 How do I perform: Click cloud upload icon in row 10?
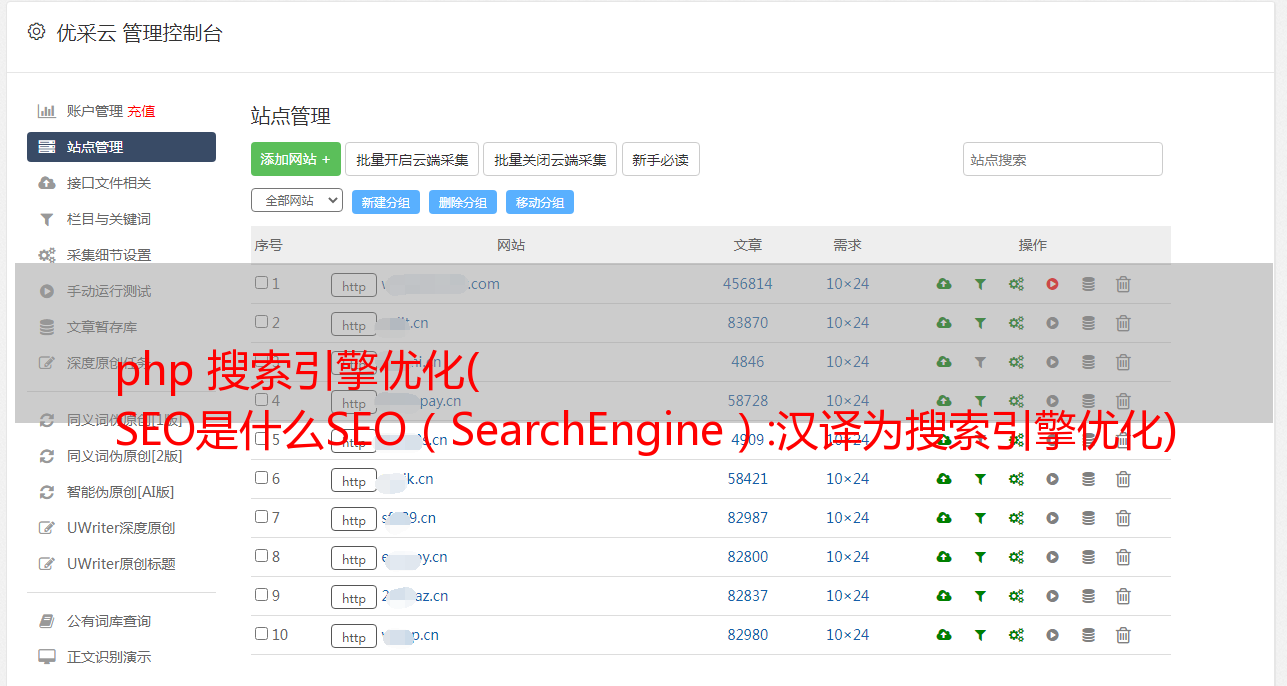[x=944, y=635]
